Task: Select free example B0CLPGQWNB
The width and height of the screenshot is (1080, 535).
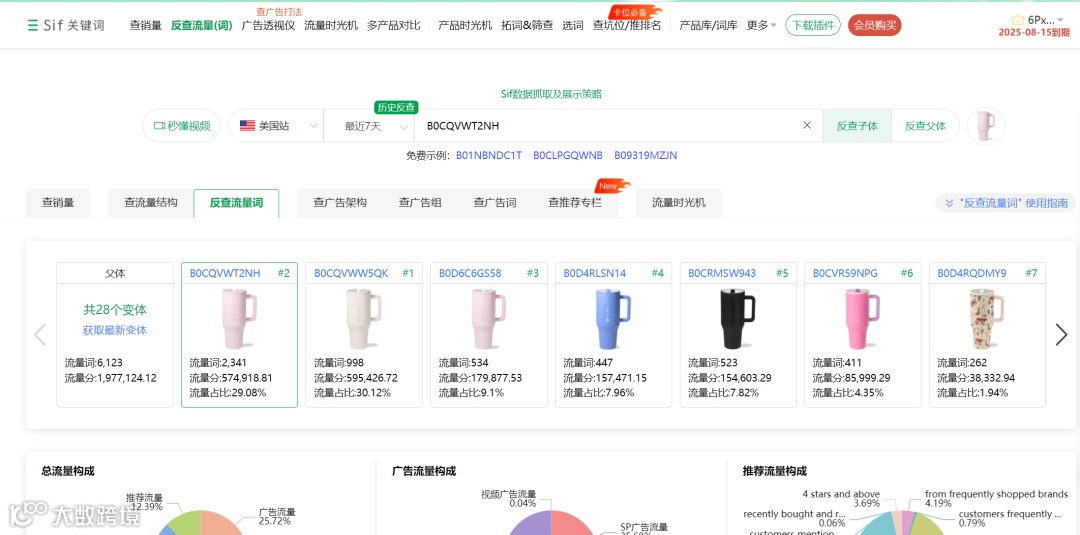Action: click(x=568, y=156)
